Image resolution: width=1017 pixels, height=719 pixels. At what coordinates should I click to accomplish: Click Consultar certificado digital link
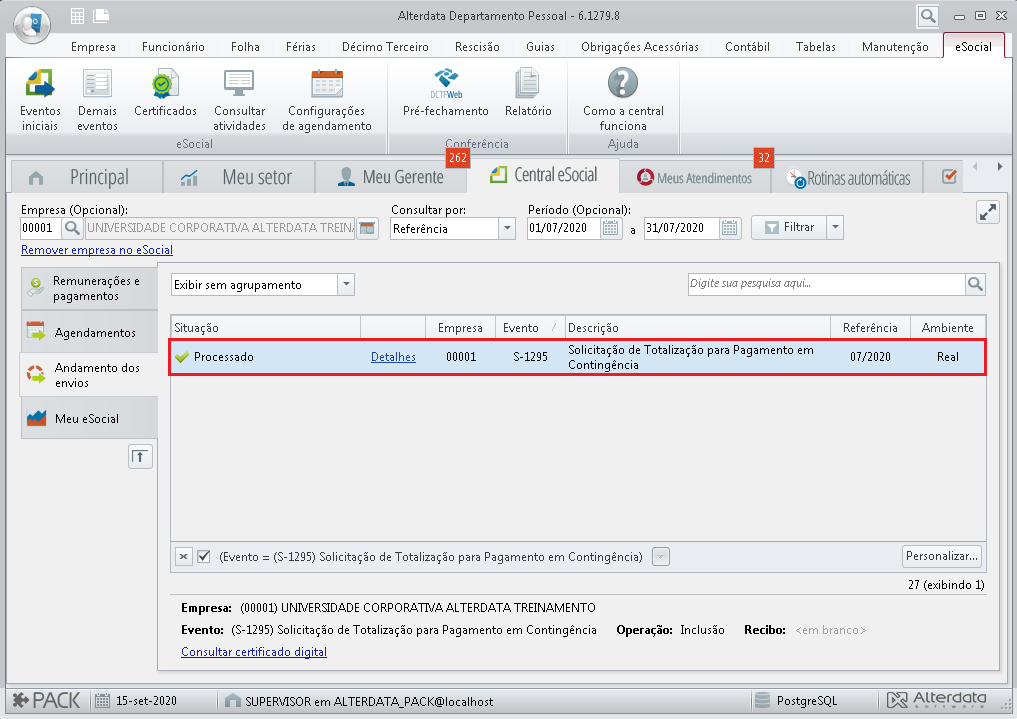click(254, 652)
